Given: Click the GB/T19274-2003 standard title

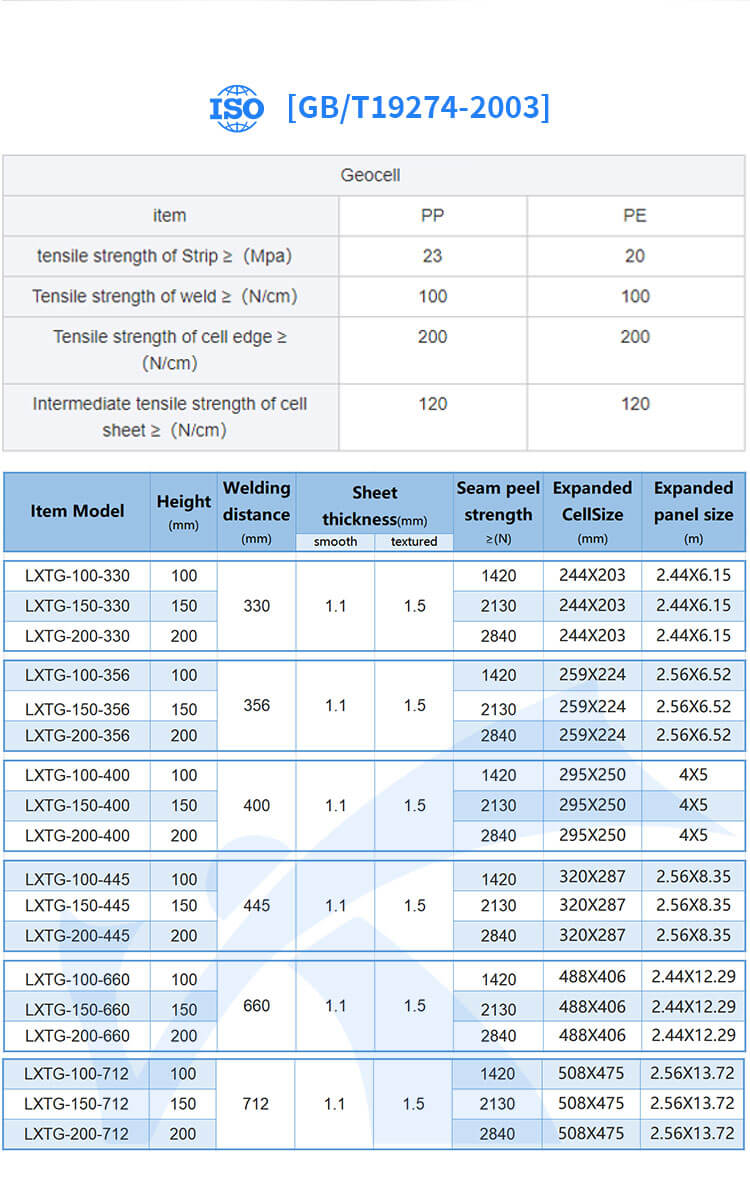Looking at the screenshot, I should pyautogui.click(x=418, y=107).
